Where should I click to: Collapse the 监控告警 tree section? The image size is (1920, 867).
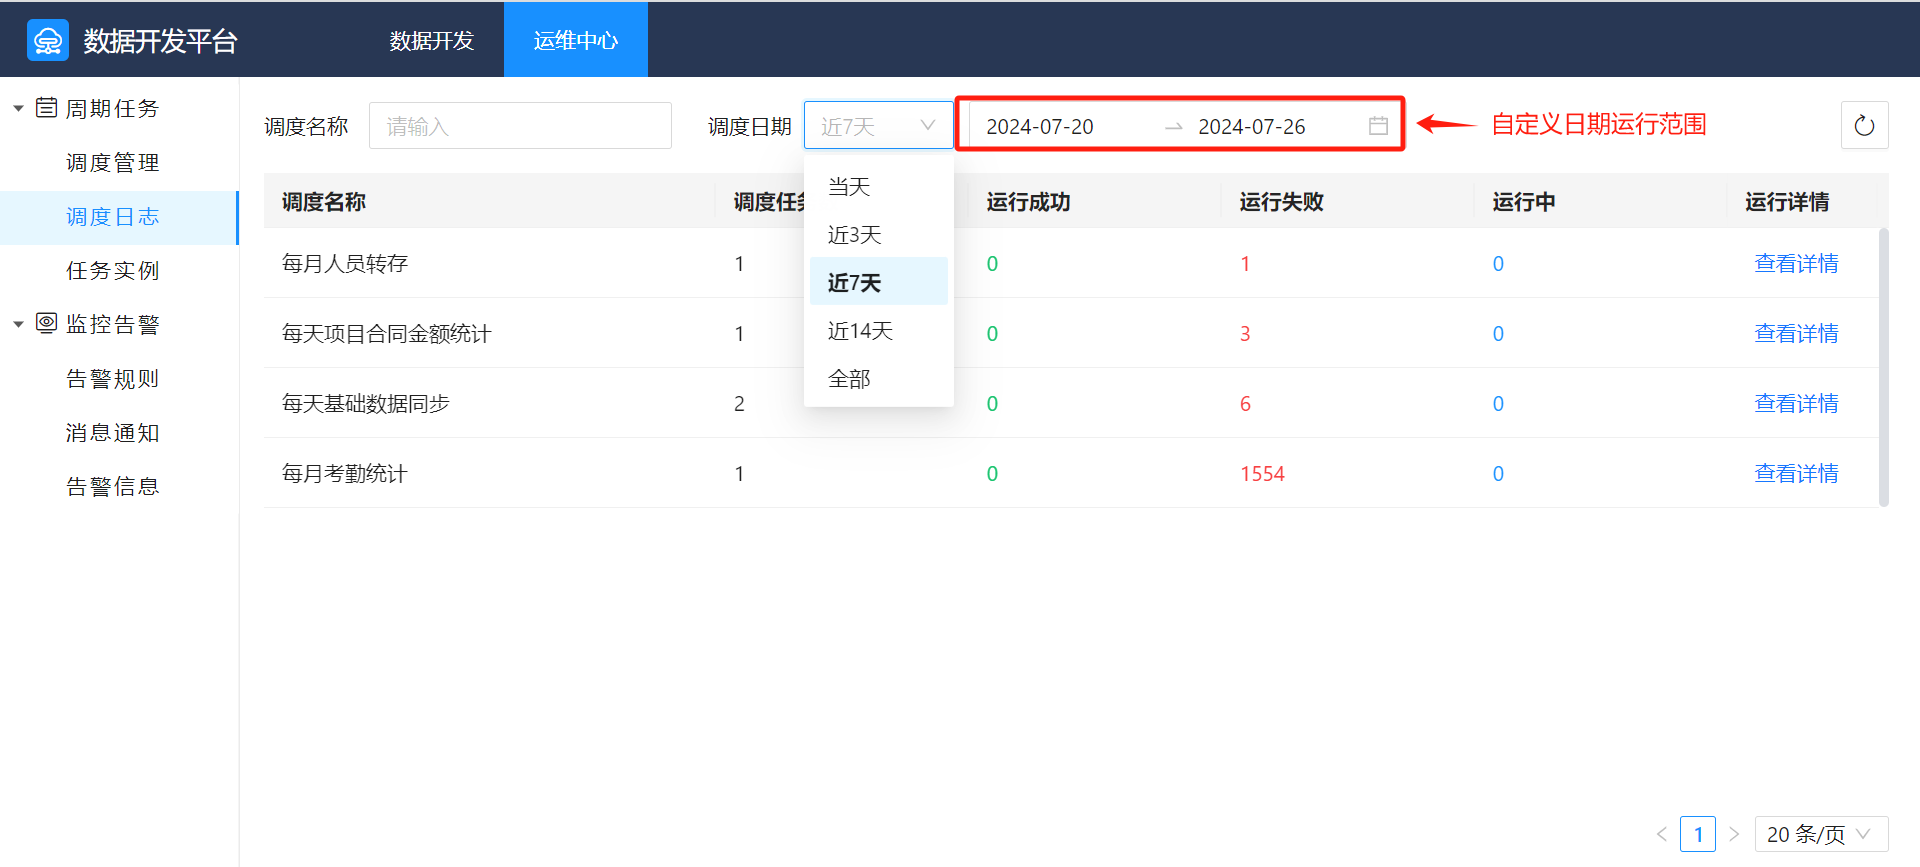coord(18,324)
